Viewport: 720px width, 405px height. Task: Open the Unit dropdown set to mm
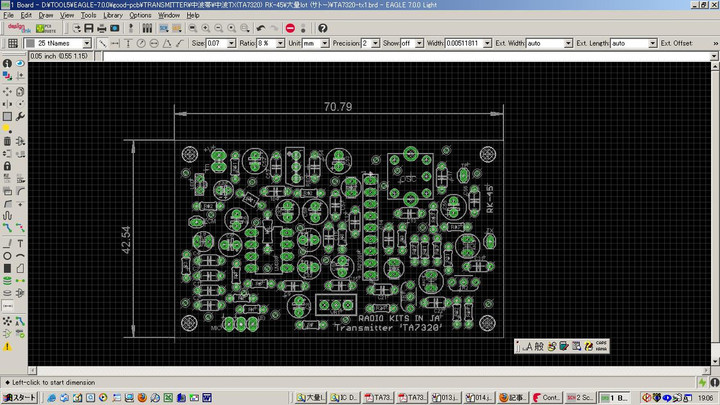324,44
